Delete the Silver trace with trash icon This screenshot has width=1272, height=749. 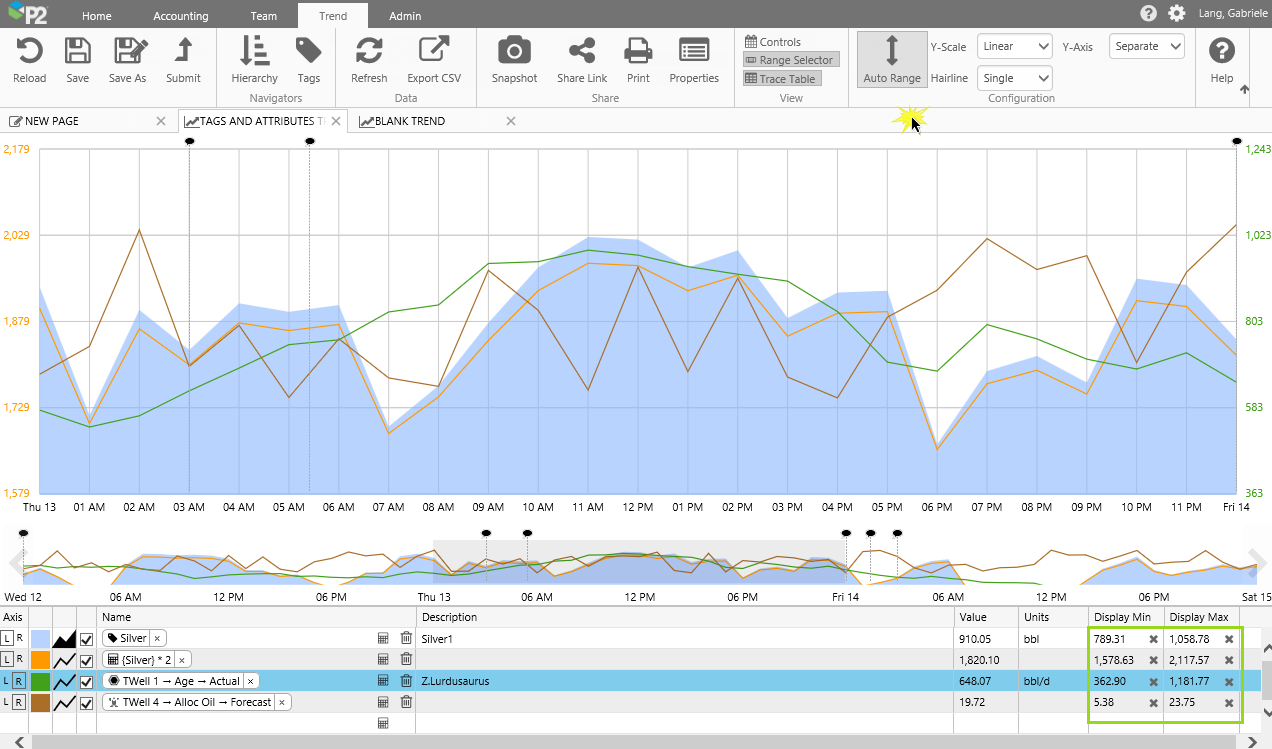(x=406, y=638)
